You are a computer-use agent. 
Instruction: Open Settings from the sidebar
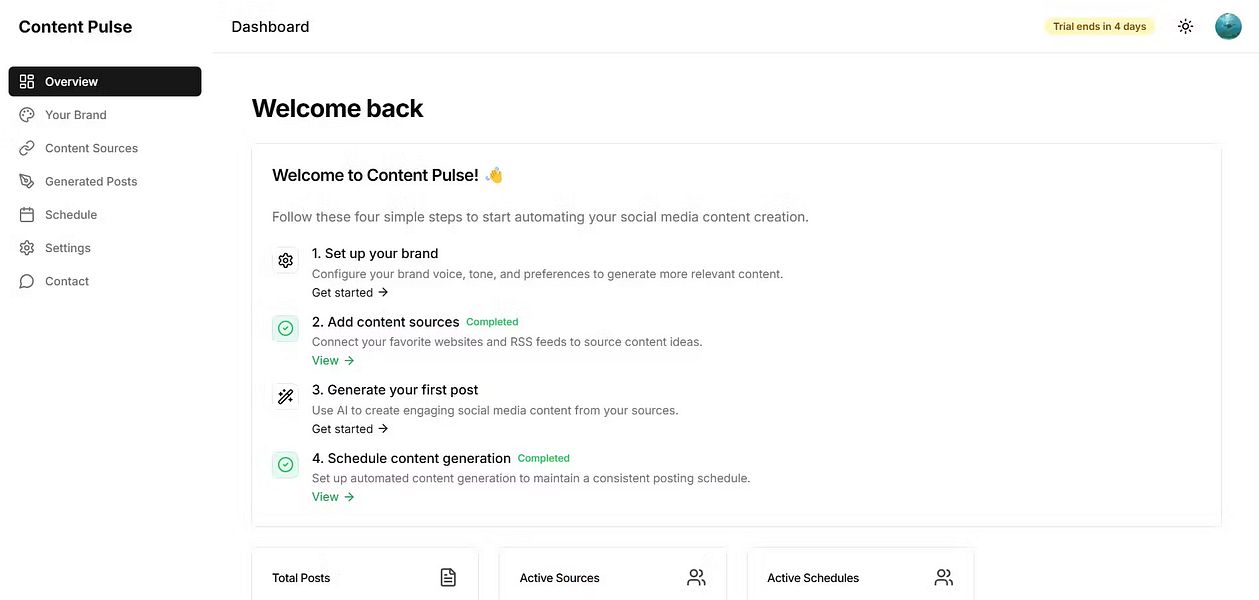pos(67,247)
